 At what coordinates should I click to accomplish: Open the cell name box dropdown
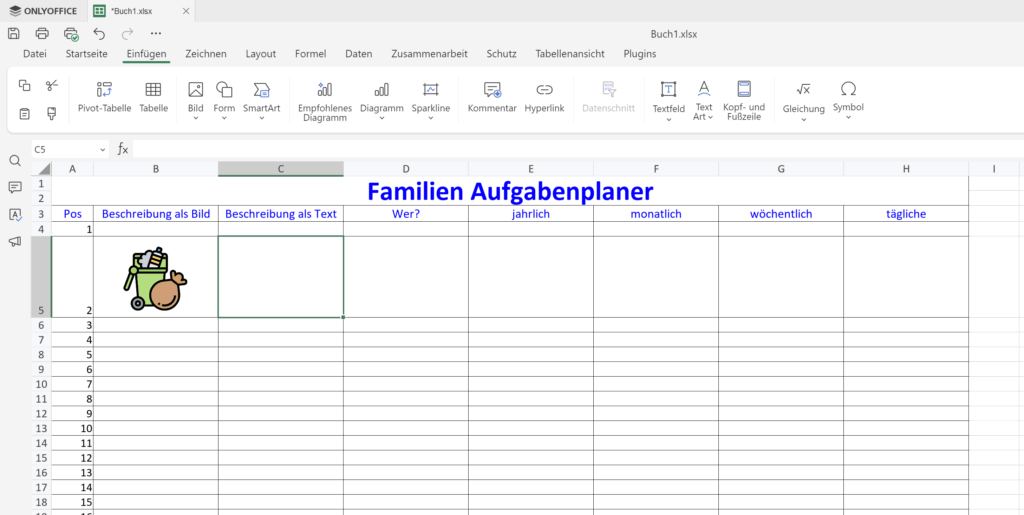pos(103,150)
